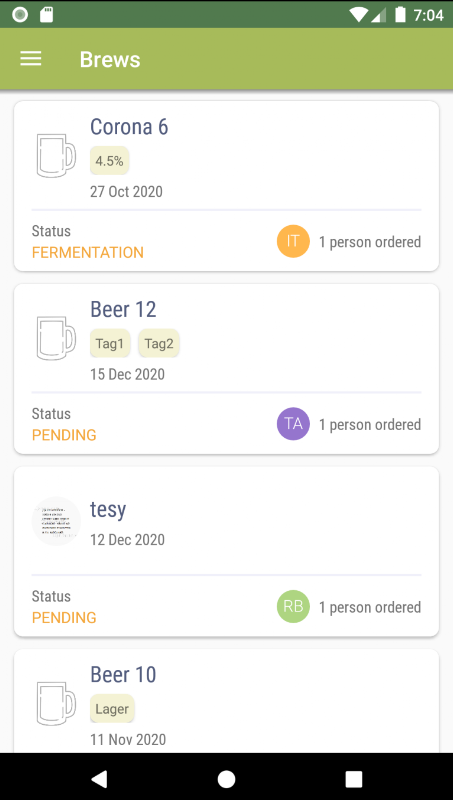This screenshot has height=800, width=453.
Task: Tap the Corona 6 beer mug icon
Action: click(56, 156)
